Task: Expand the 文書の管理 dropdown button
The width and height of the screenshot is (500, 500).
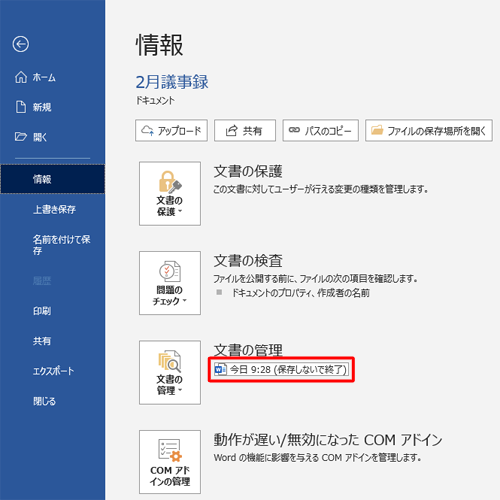Action: (x=170, y=372)
